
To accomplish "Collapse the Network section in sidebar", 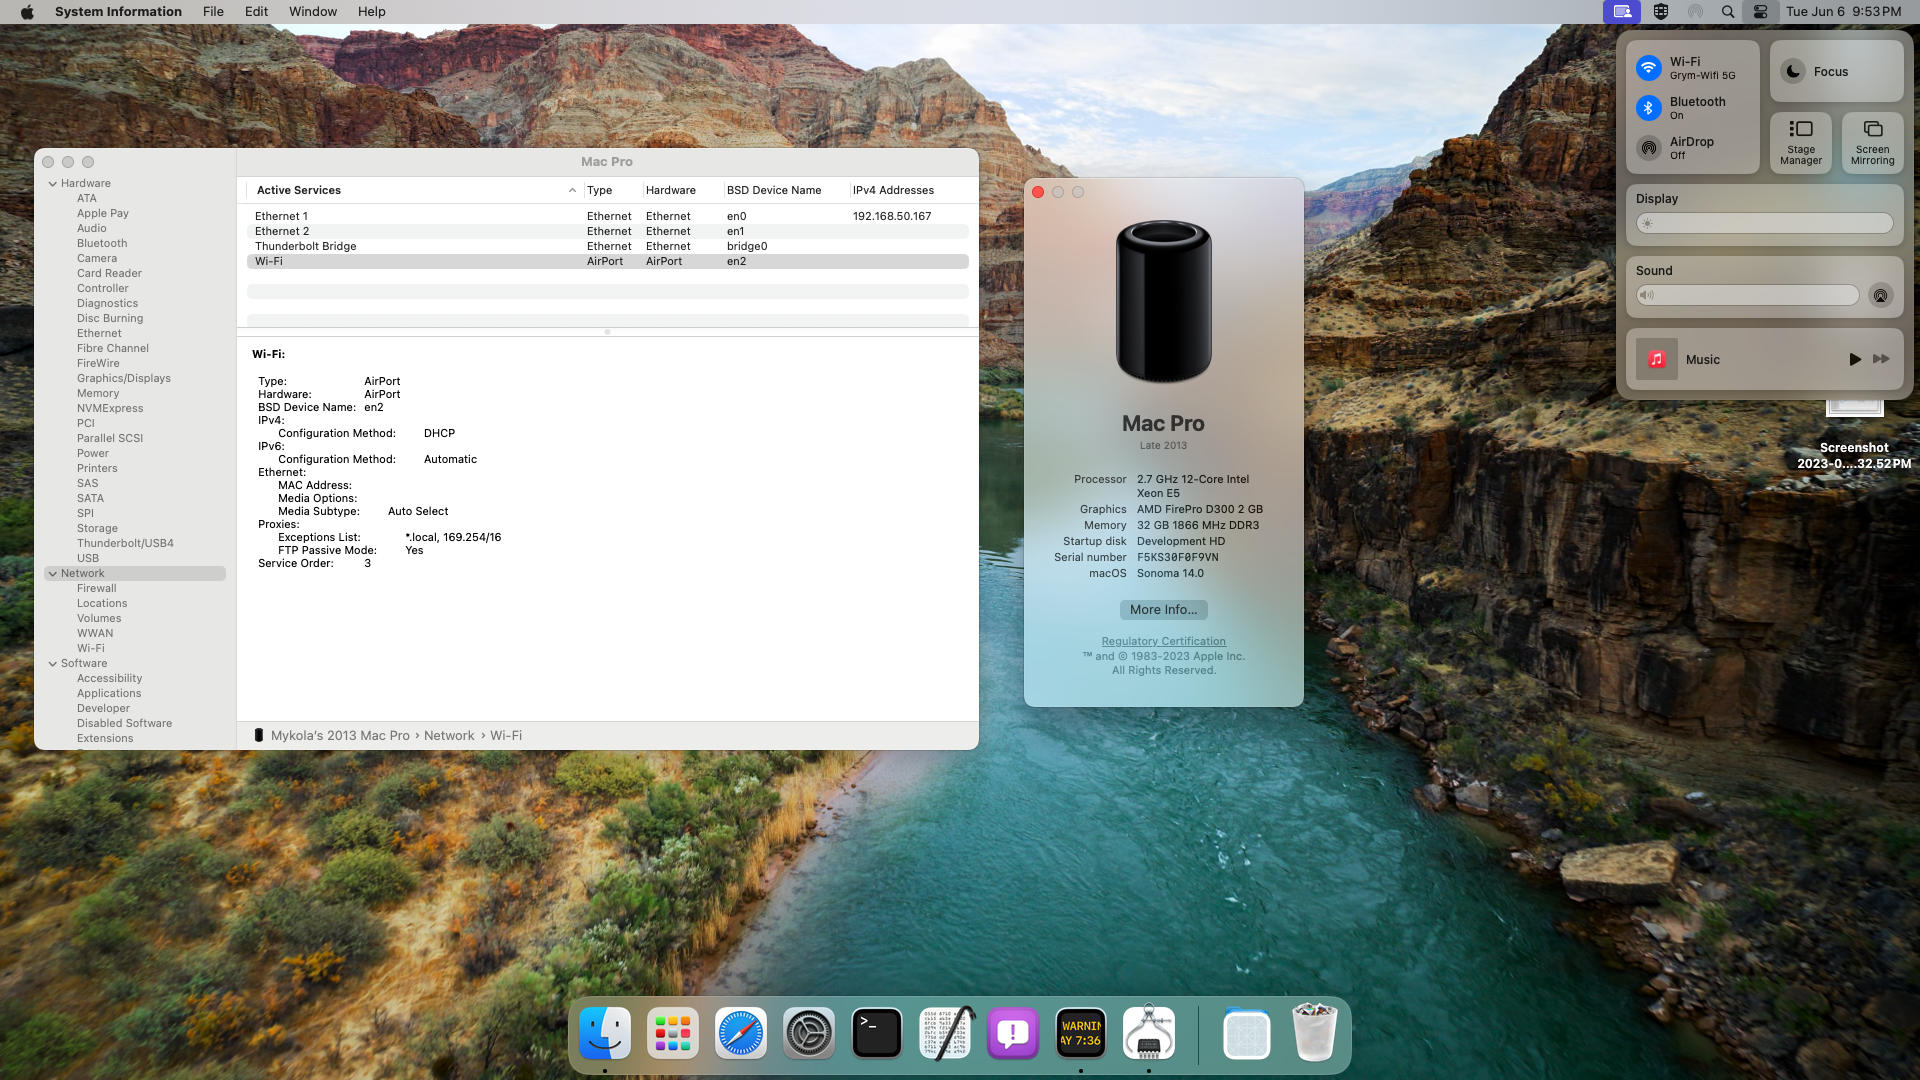I will pos(53,574).
